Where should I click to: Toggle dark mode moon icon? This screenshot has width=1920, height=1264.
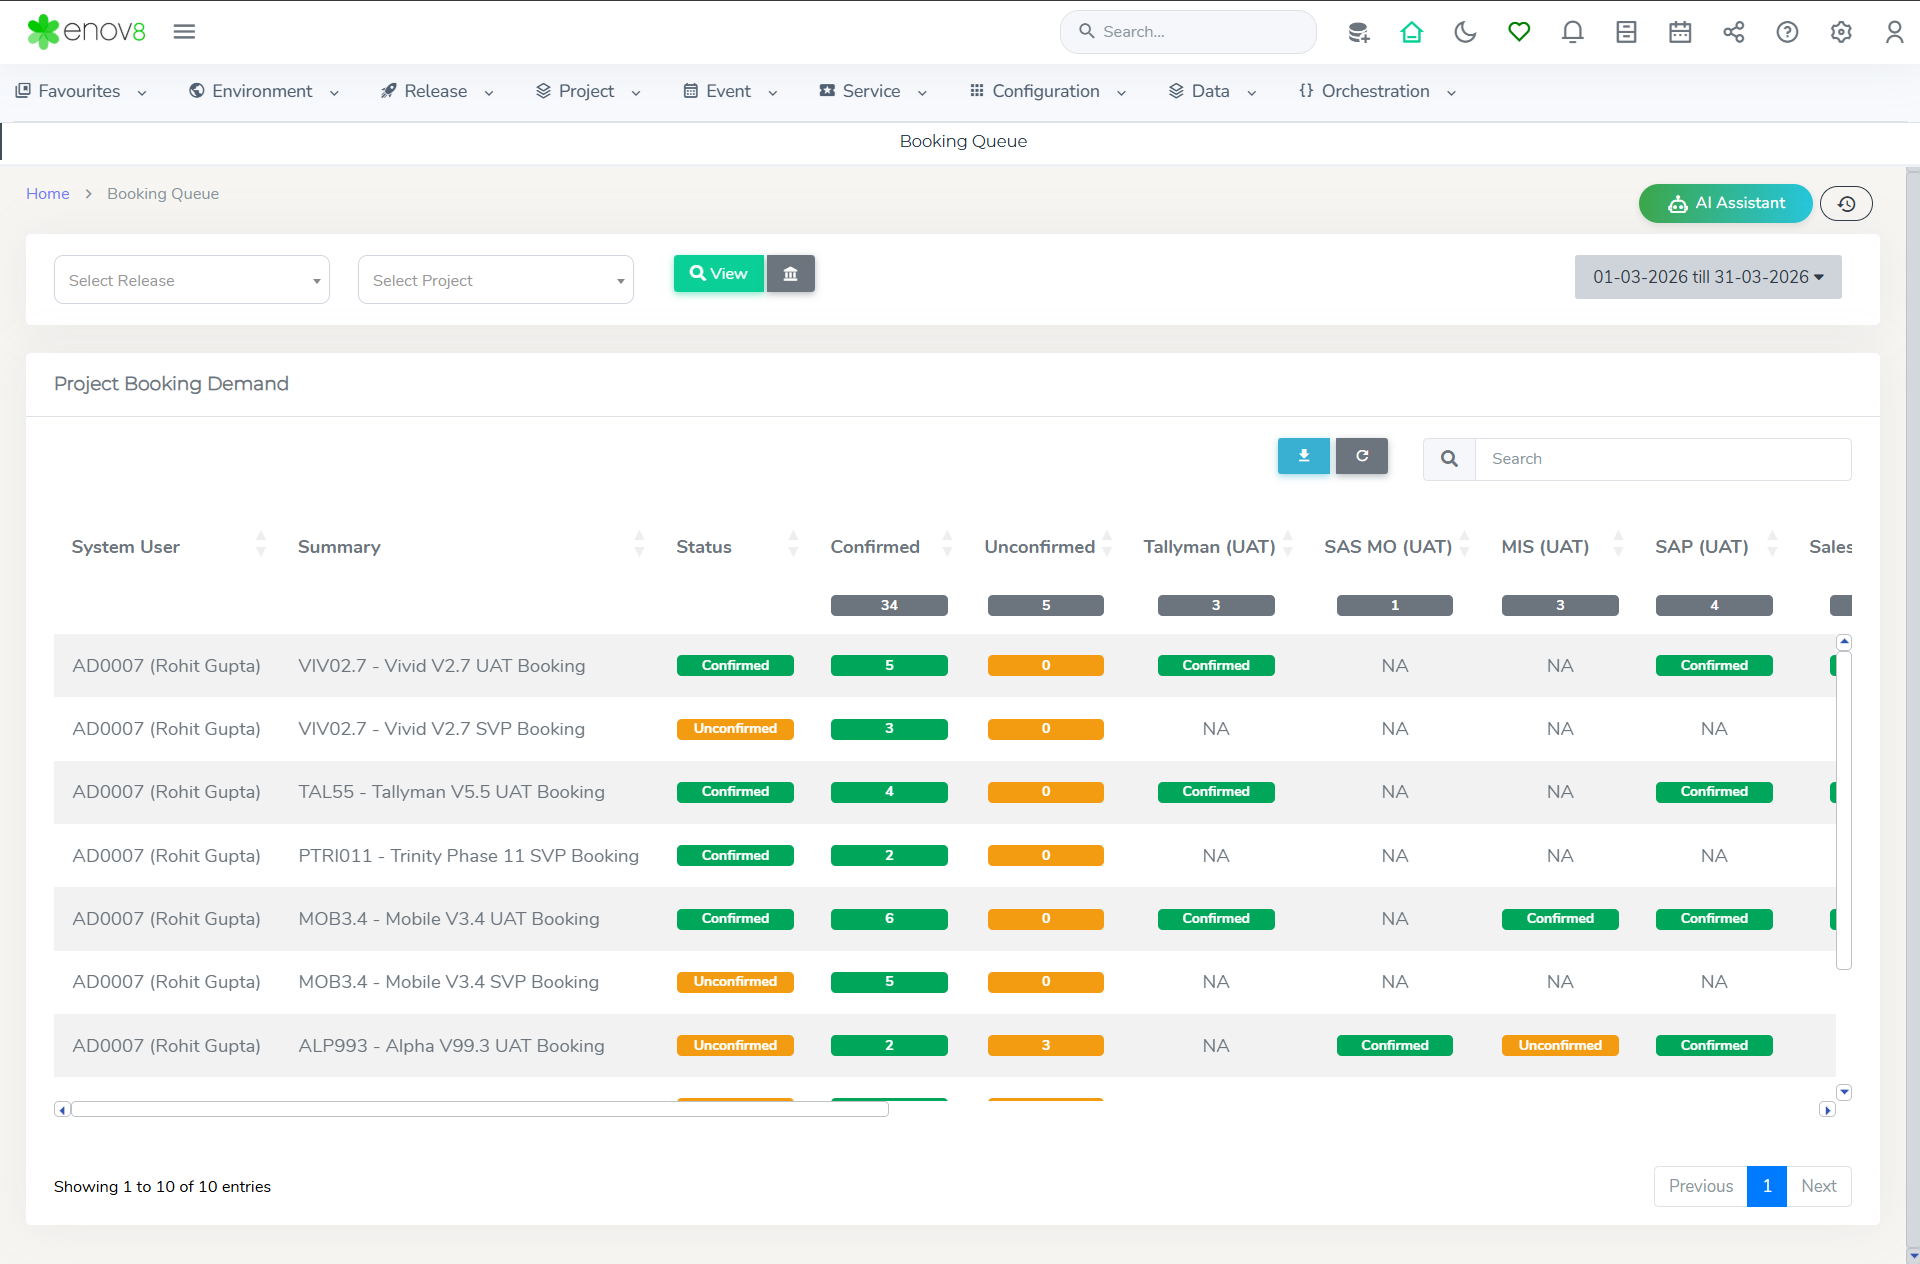1465,32
